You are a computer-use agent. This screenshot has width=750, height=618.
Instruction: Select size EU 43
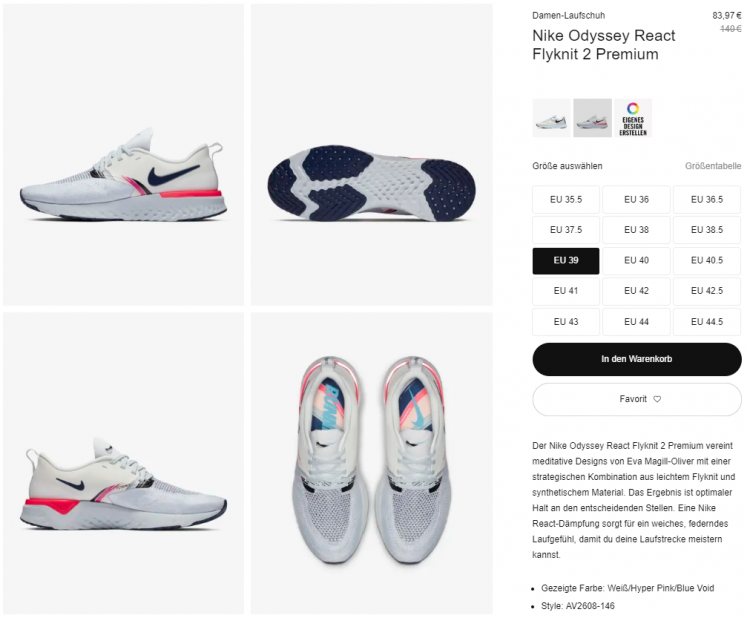click(x=566, y=322)
